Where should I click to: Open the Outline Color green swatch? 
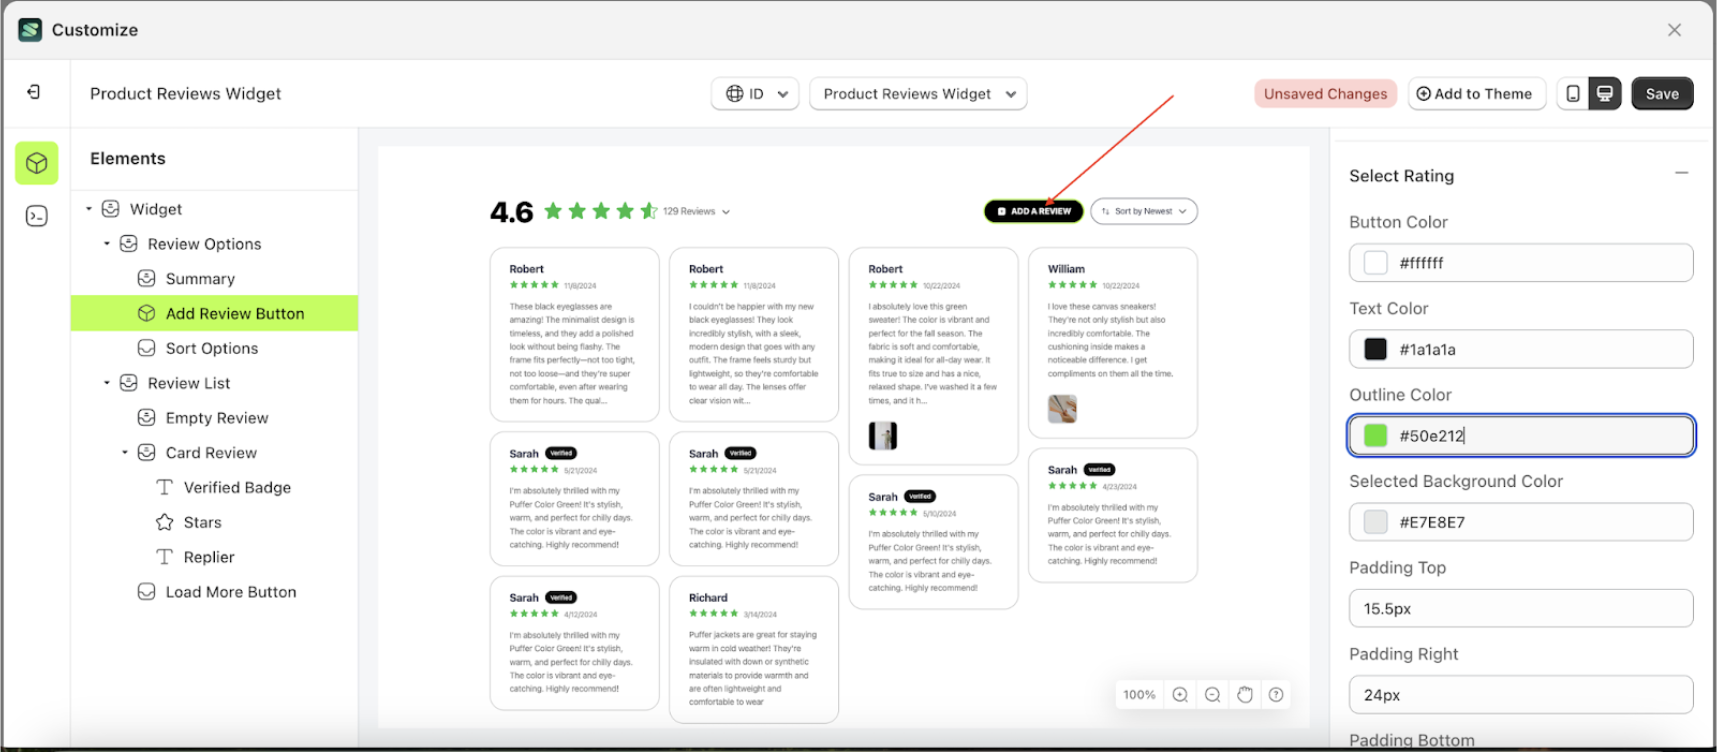coord(1376,435)
